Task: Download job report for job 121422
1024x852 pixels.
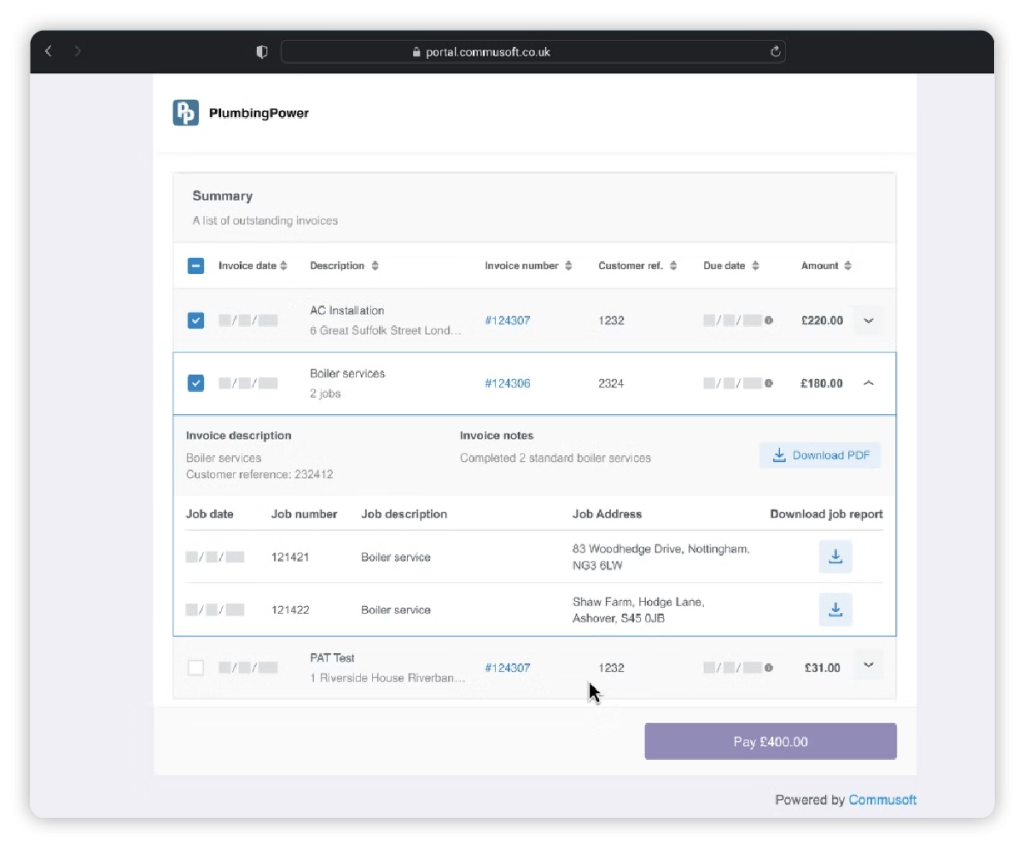Action: click(x=835, y=609)
